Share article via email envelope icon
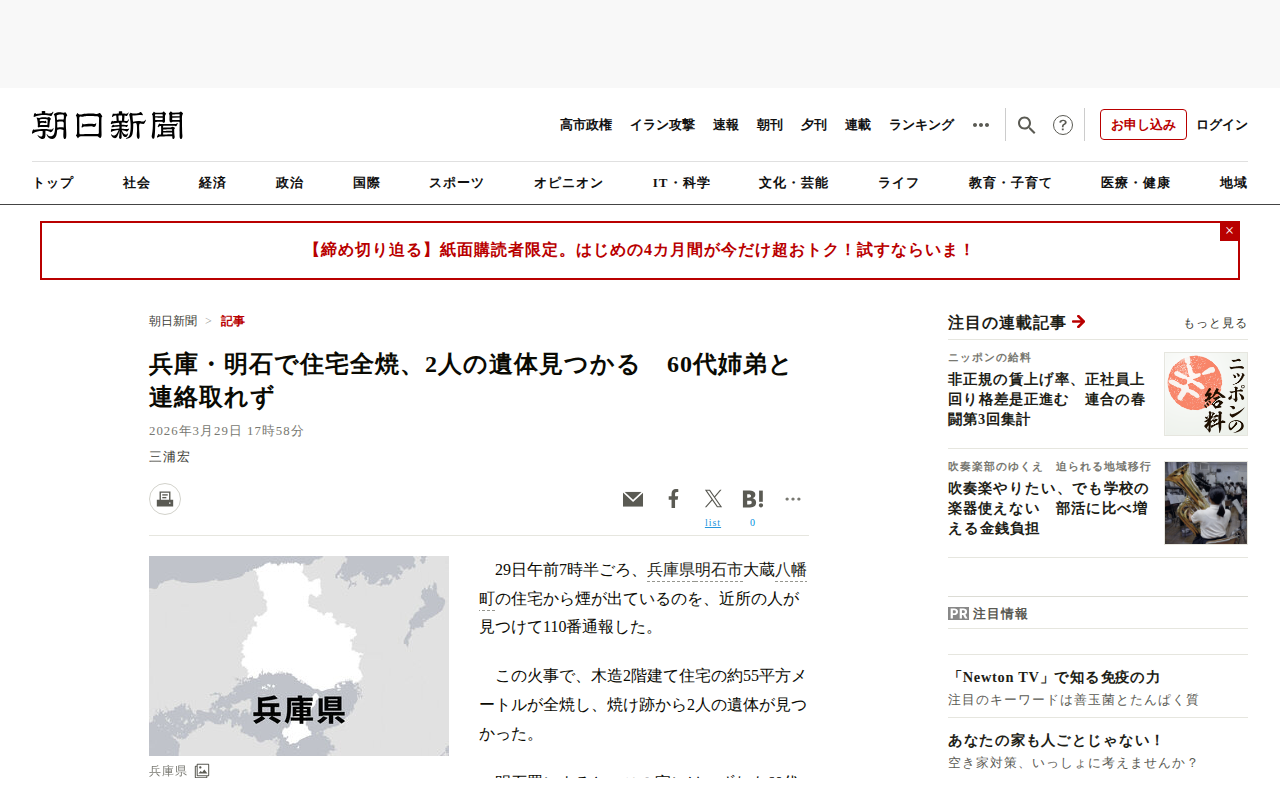1280x800 pixels. [633, 499]
